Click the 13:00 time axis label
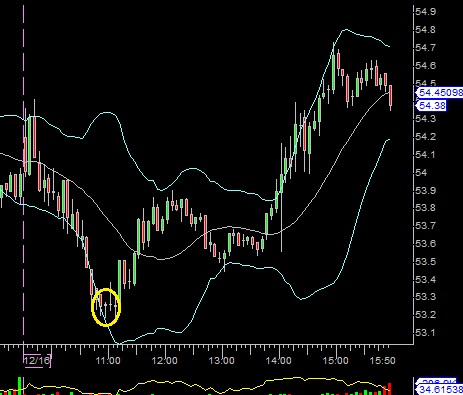463x395 pixels. point(222,361)
